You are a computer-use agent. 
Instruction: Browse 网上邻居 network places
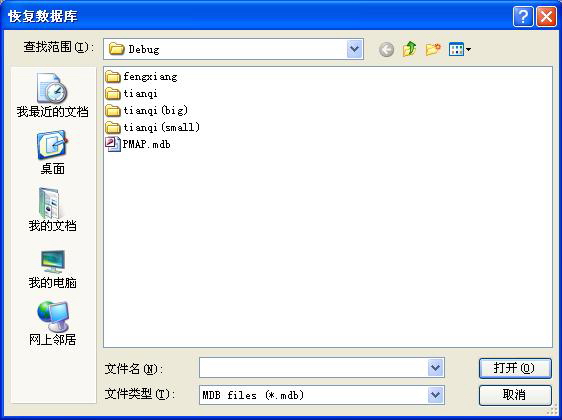point(53,323)
